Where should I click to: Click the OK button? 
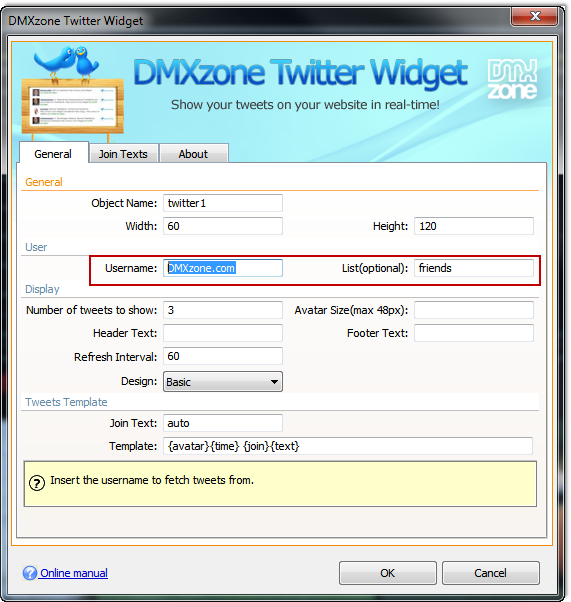387,573
